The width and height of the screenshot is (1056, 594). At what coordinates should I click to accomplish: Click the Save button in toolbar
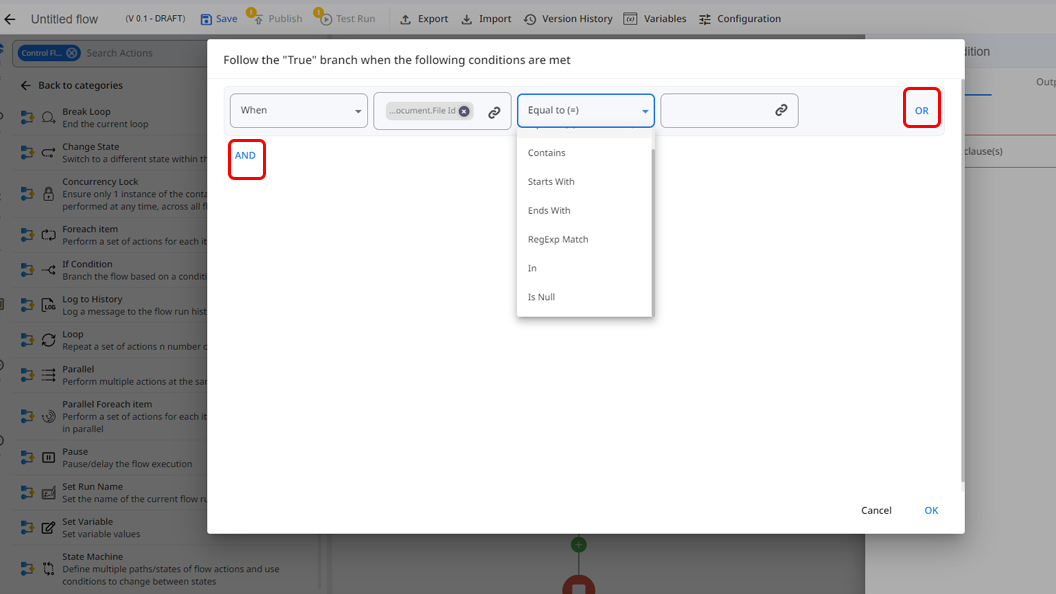[219, 19]
